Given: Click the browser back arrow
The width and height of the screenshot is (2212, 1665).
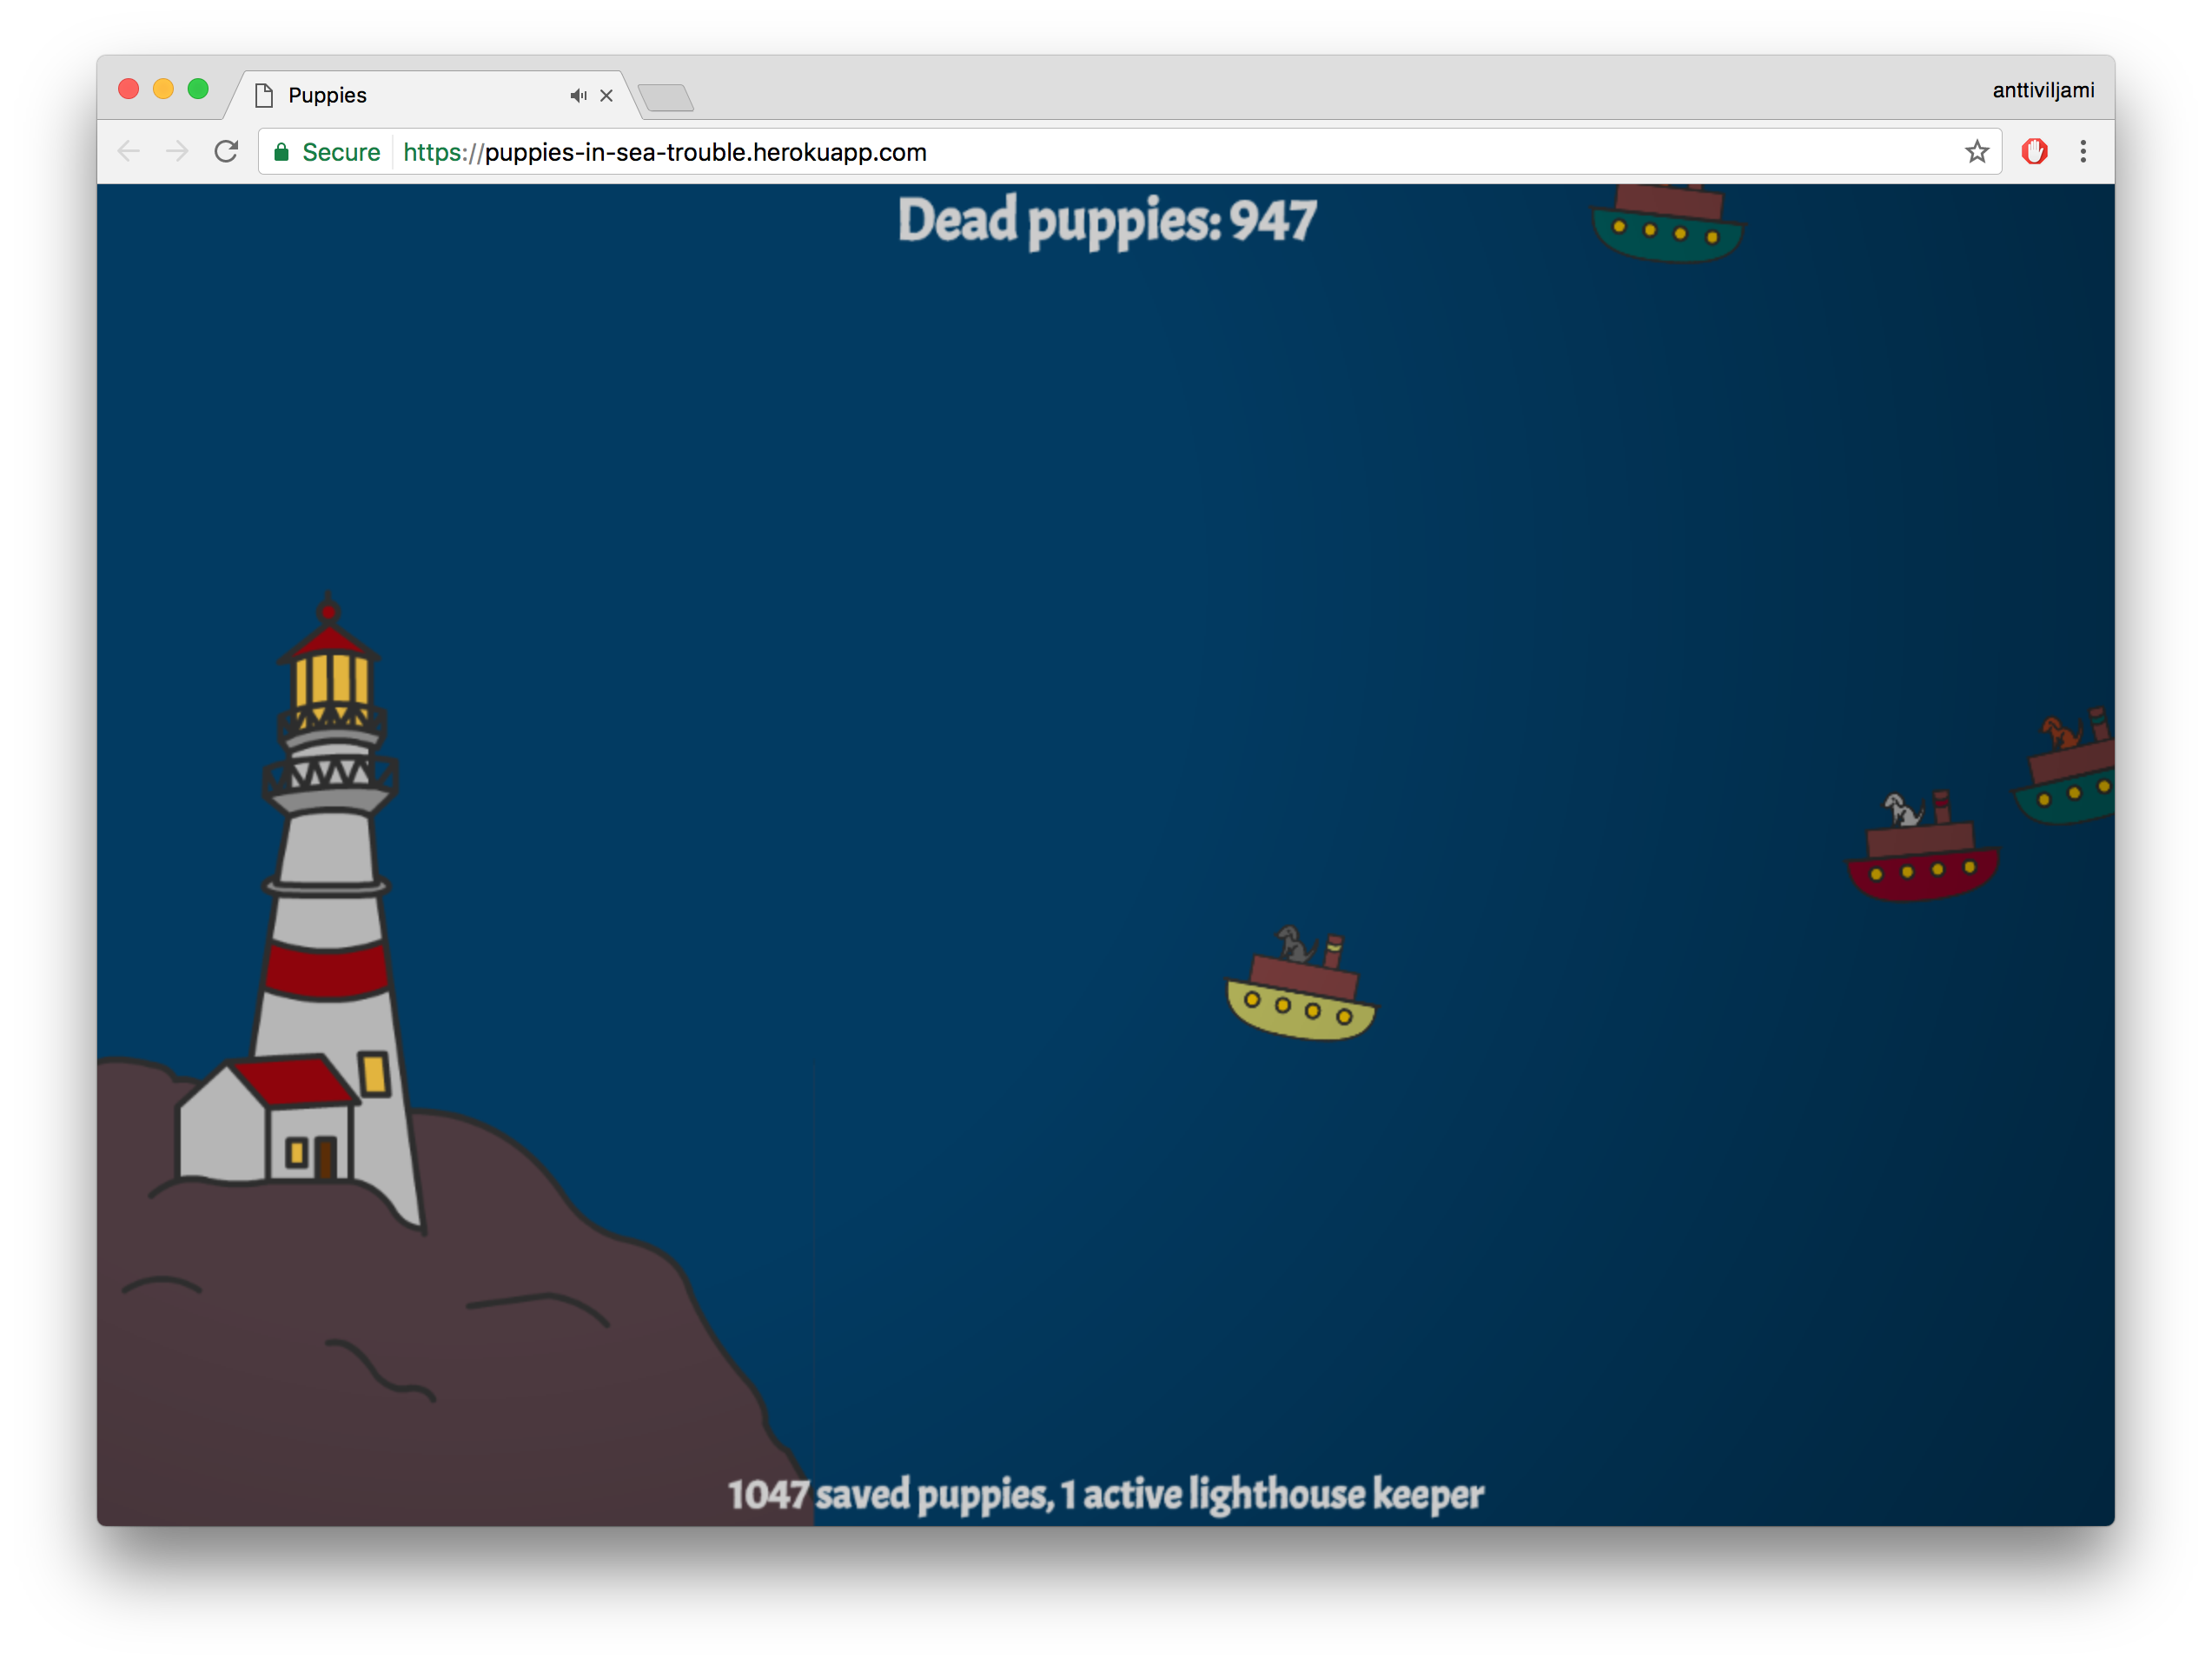Looking at the screenshot, I should pyautogui.click(x=129, y=152).
